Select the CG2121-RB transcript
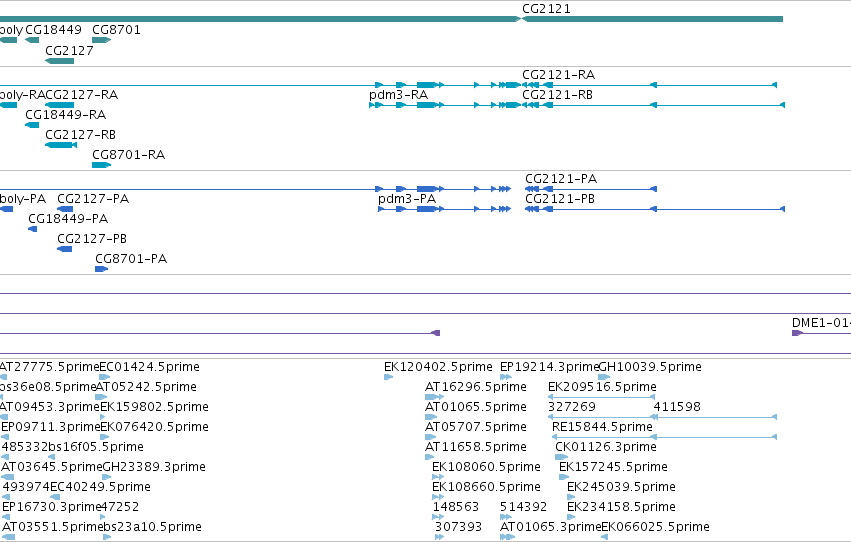This screenshot has width=851, height=542. 653,105
